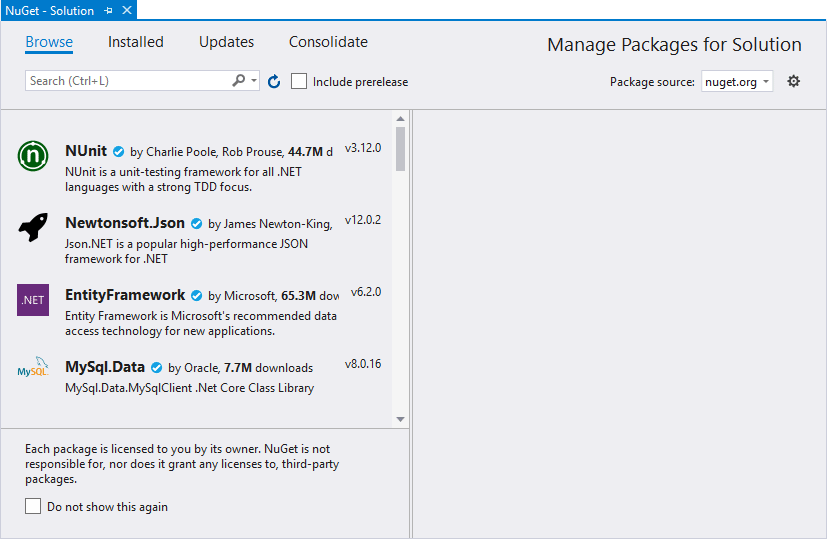
Task: Pin the NuGet - Solution tab
Action: [108, 11]
